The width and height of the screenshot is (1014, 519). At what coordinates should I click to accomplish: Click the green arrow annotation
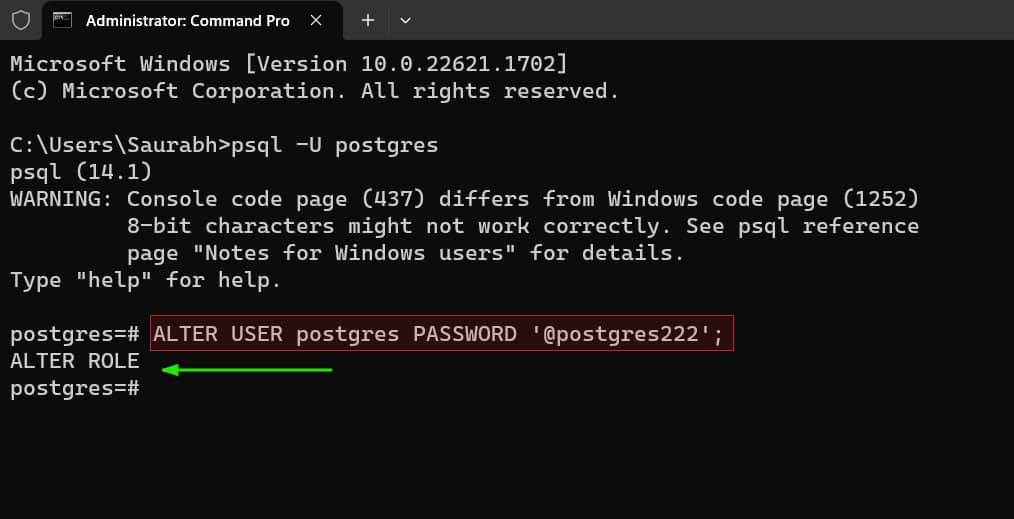point(246,370)
